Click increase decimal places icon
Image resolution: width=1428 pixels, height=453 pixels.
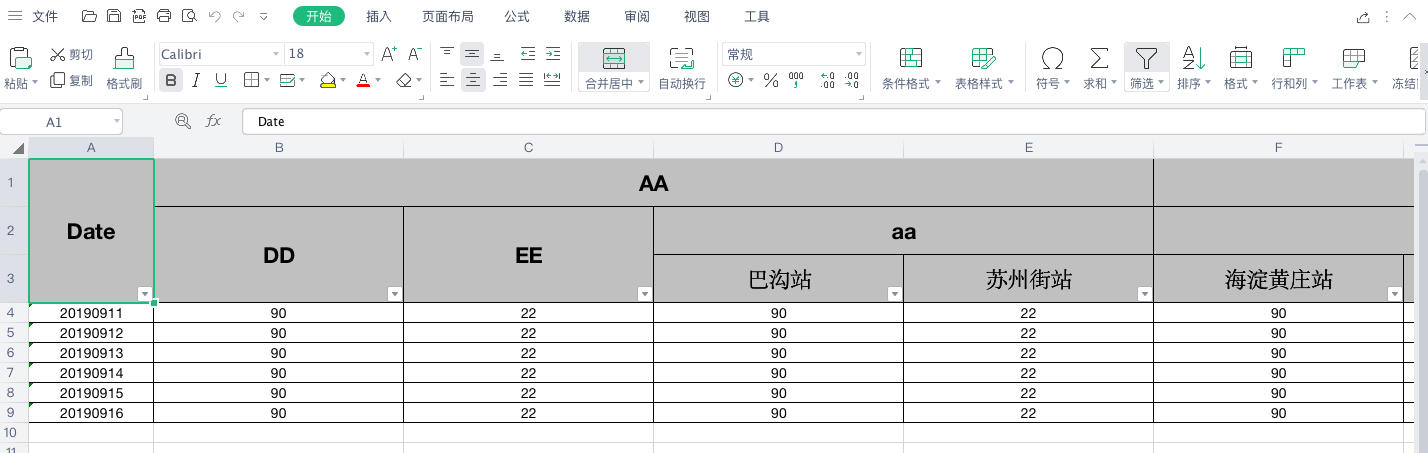coord(827,80)
